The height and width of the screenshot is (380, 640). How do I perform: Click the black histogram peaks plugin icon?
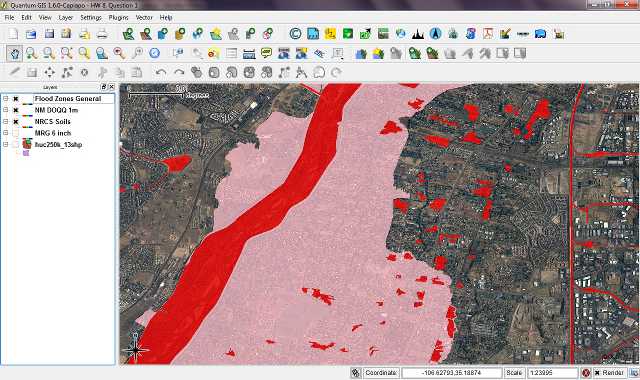coord(418,34)
